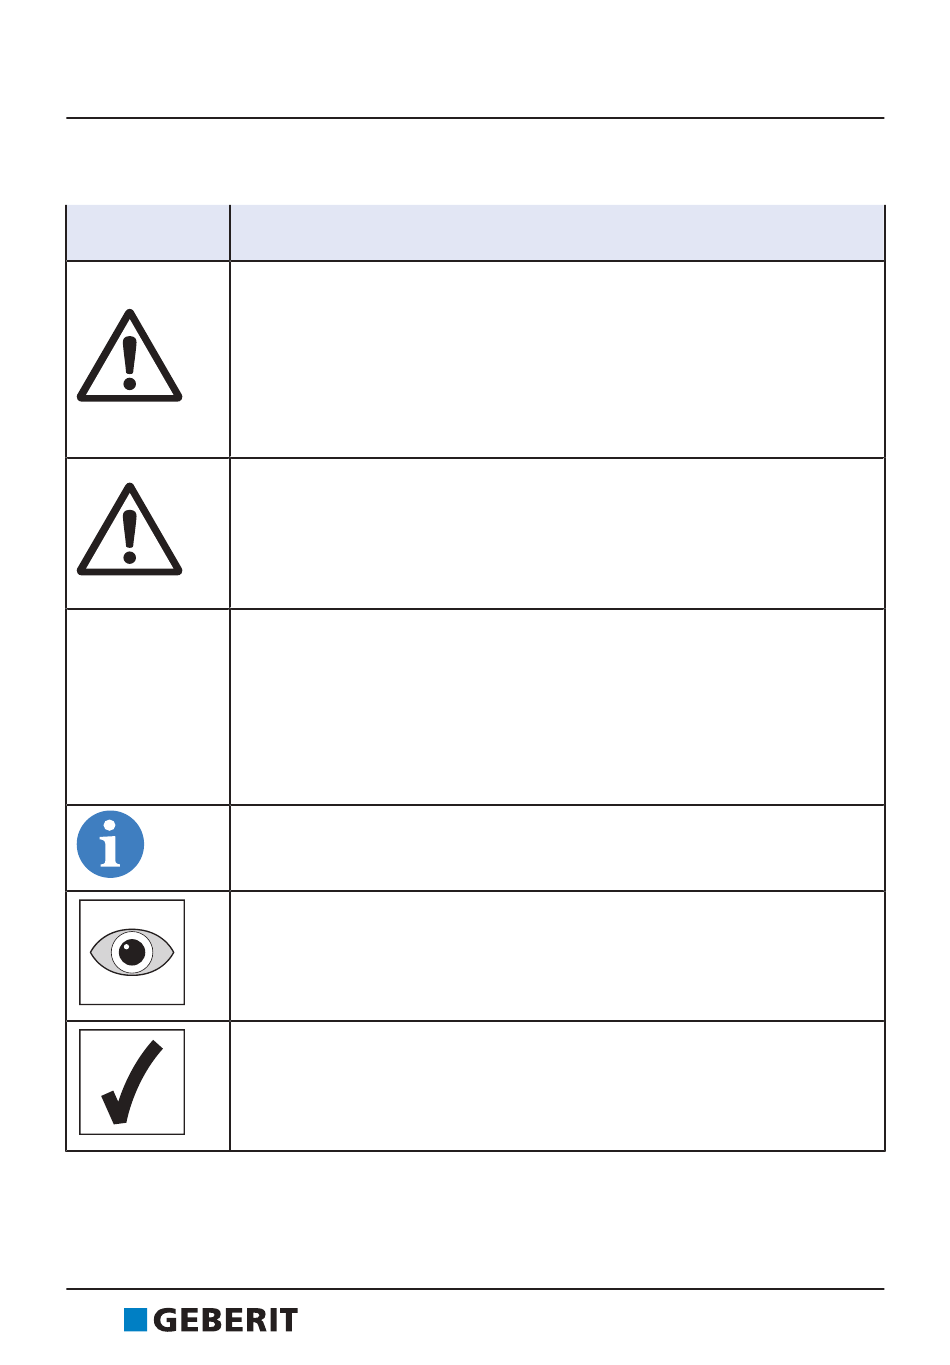This screenshot has height=1365, width=950.
Task: Click the footer rule above Geberit logo
Action: [x=475, y=1289]
